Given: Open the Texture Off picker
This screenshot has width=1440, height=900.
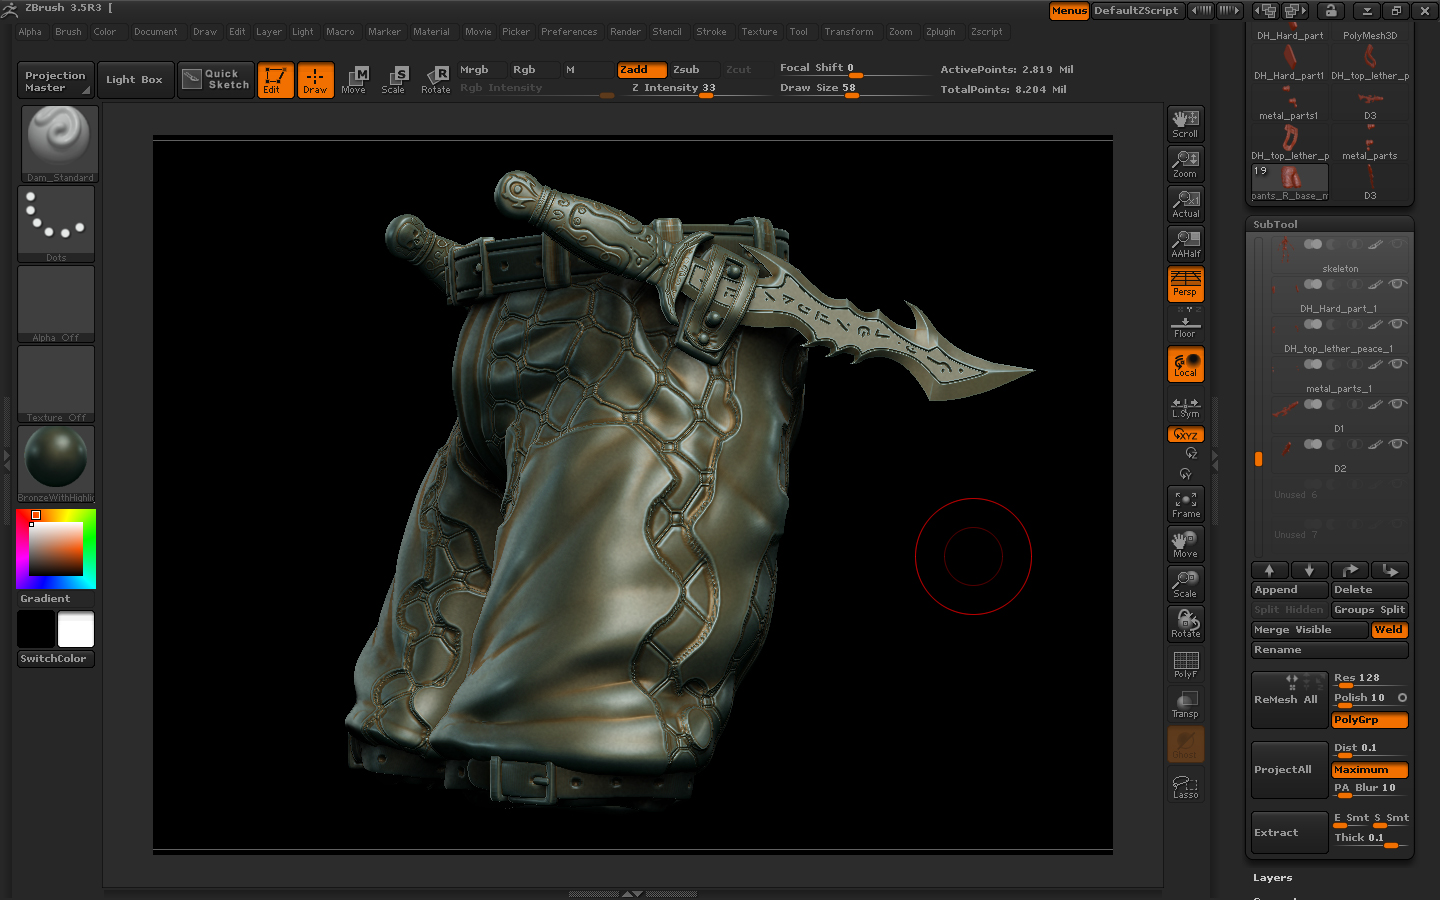Looking at the screenshot, I should [58, 384].
